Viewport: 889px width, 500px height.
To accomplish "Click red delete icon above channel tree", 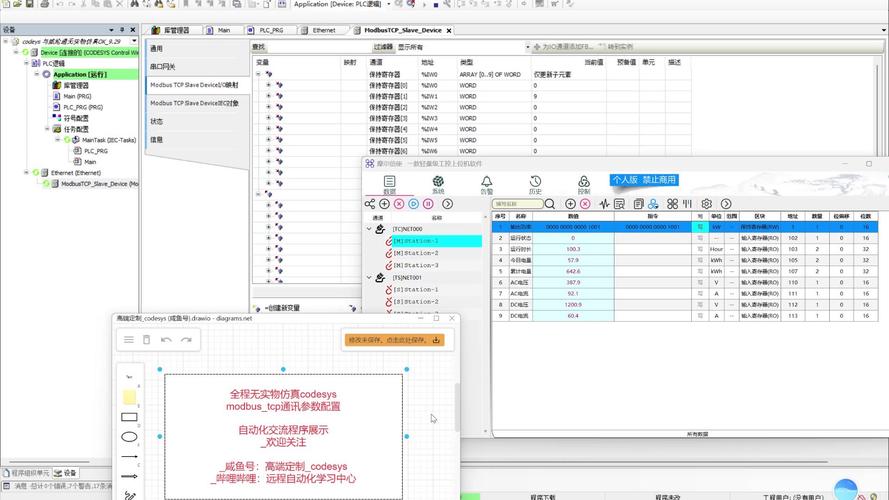I will (399, 204).
